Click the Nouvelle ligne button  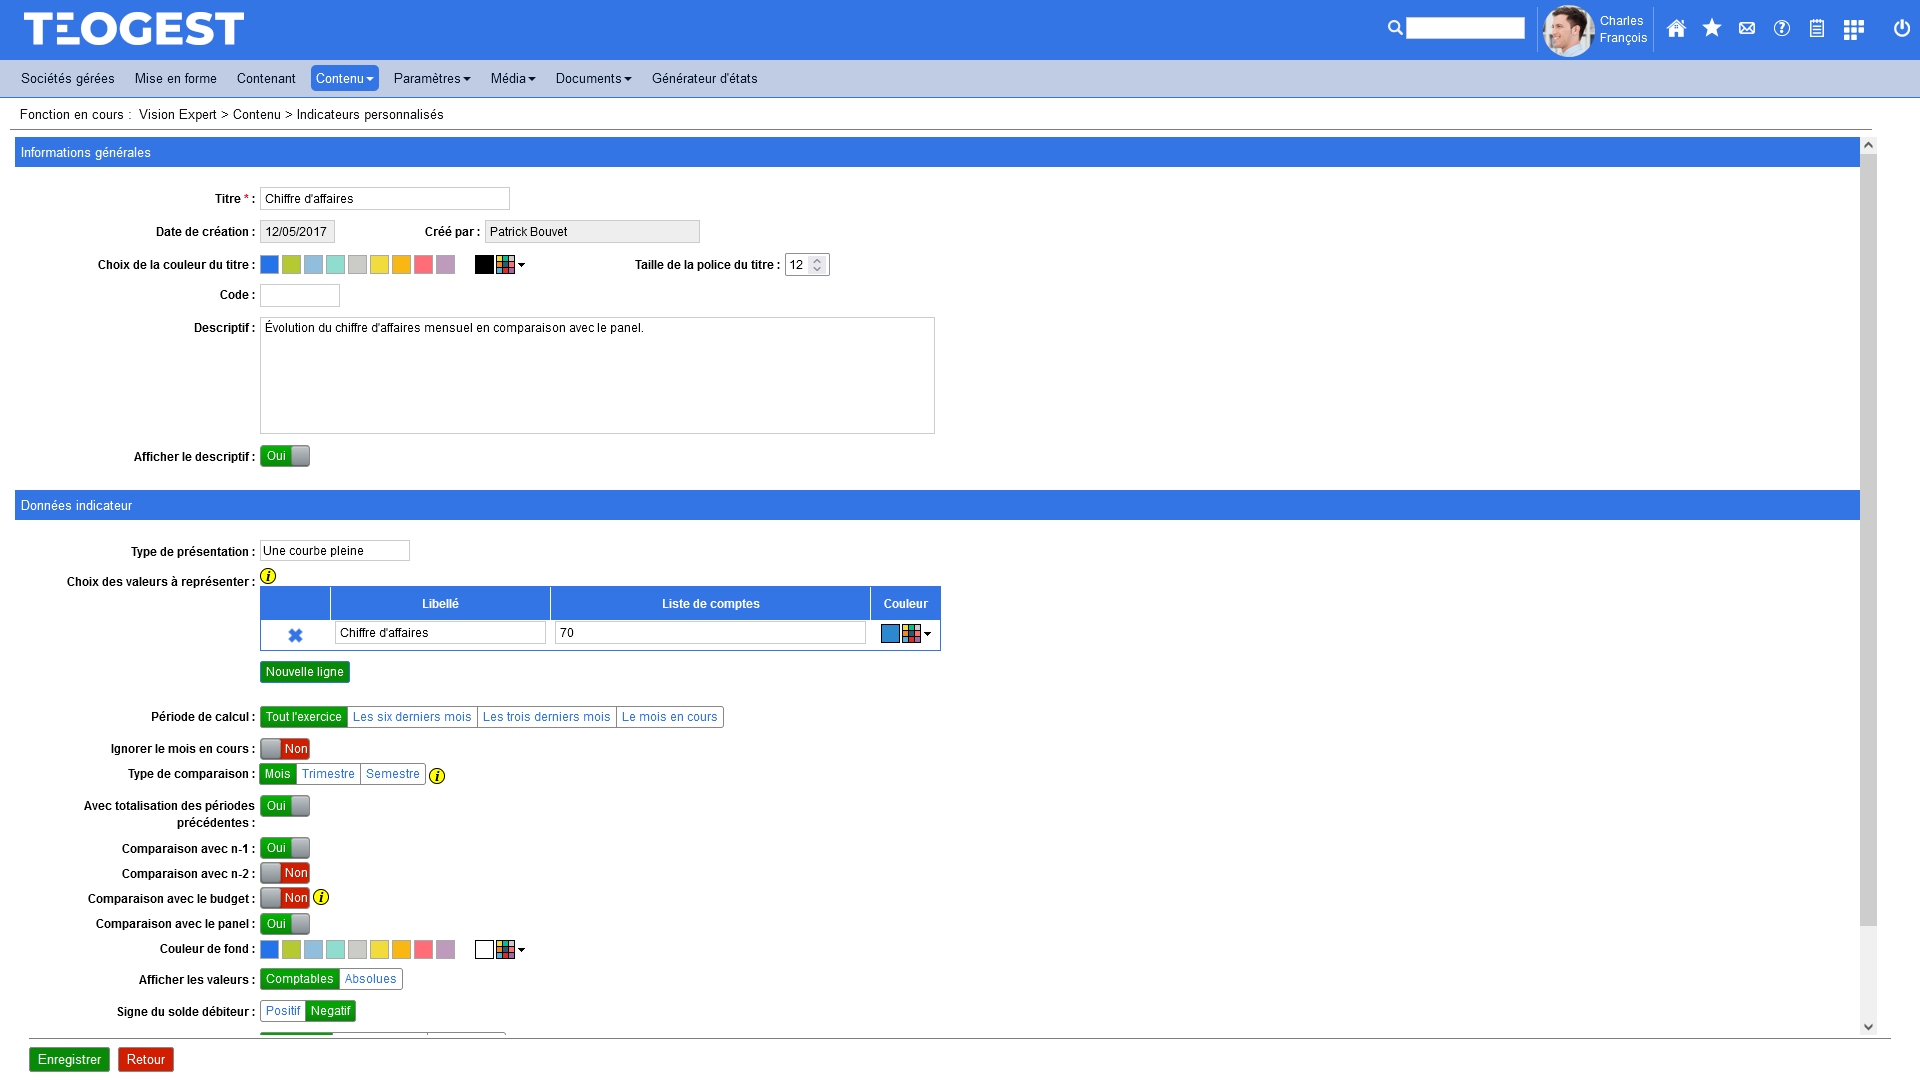tap(305, 672)
